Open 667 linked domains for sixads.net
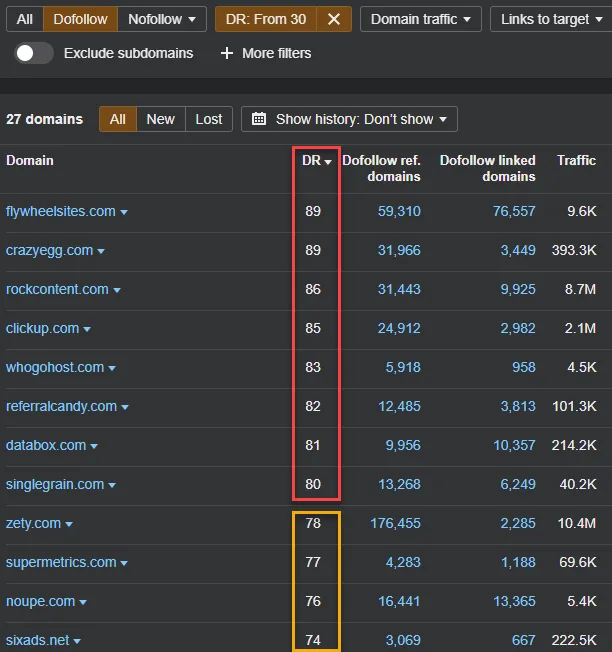The image size is (612, 652). point(524,640)
